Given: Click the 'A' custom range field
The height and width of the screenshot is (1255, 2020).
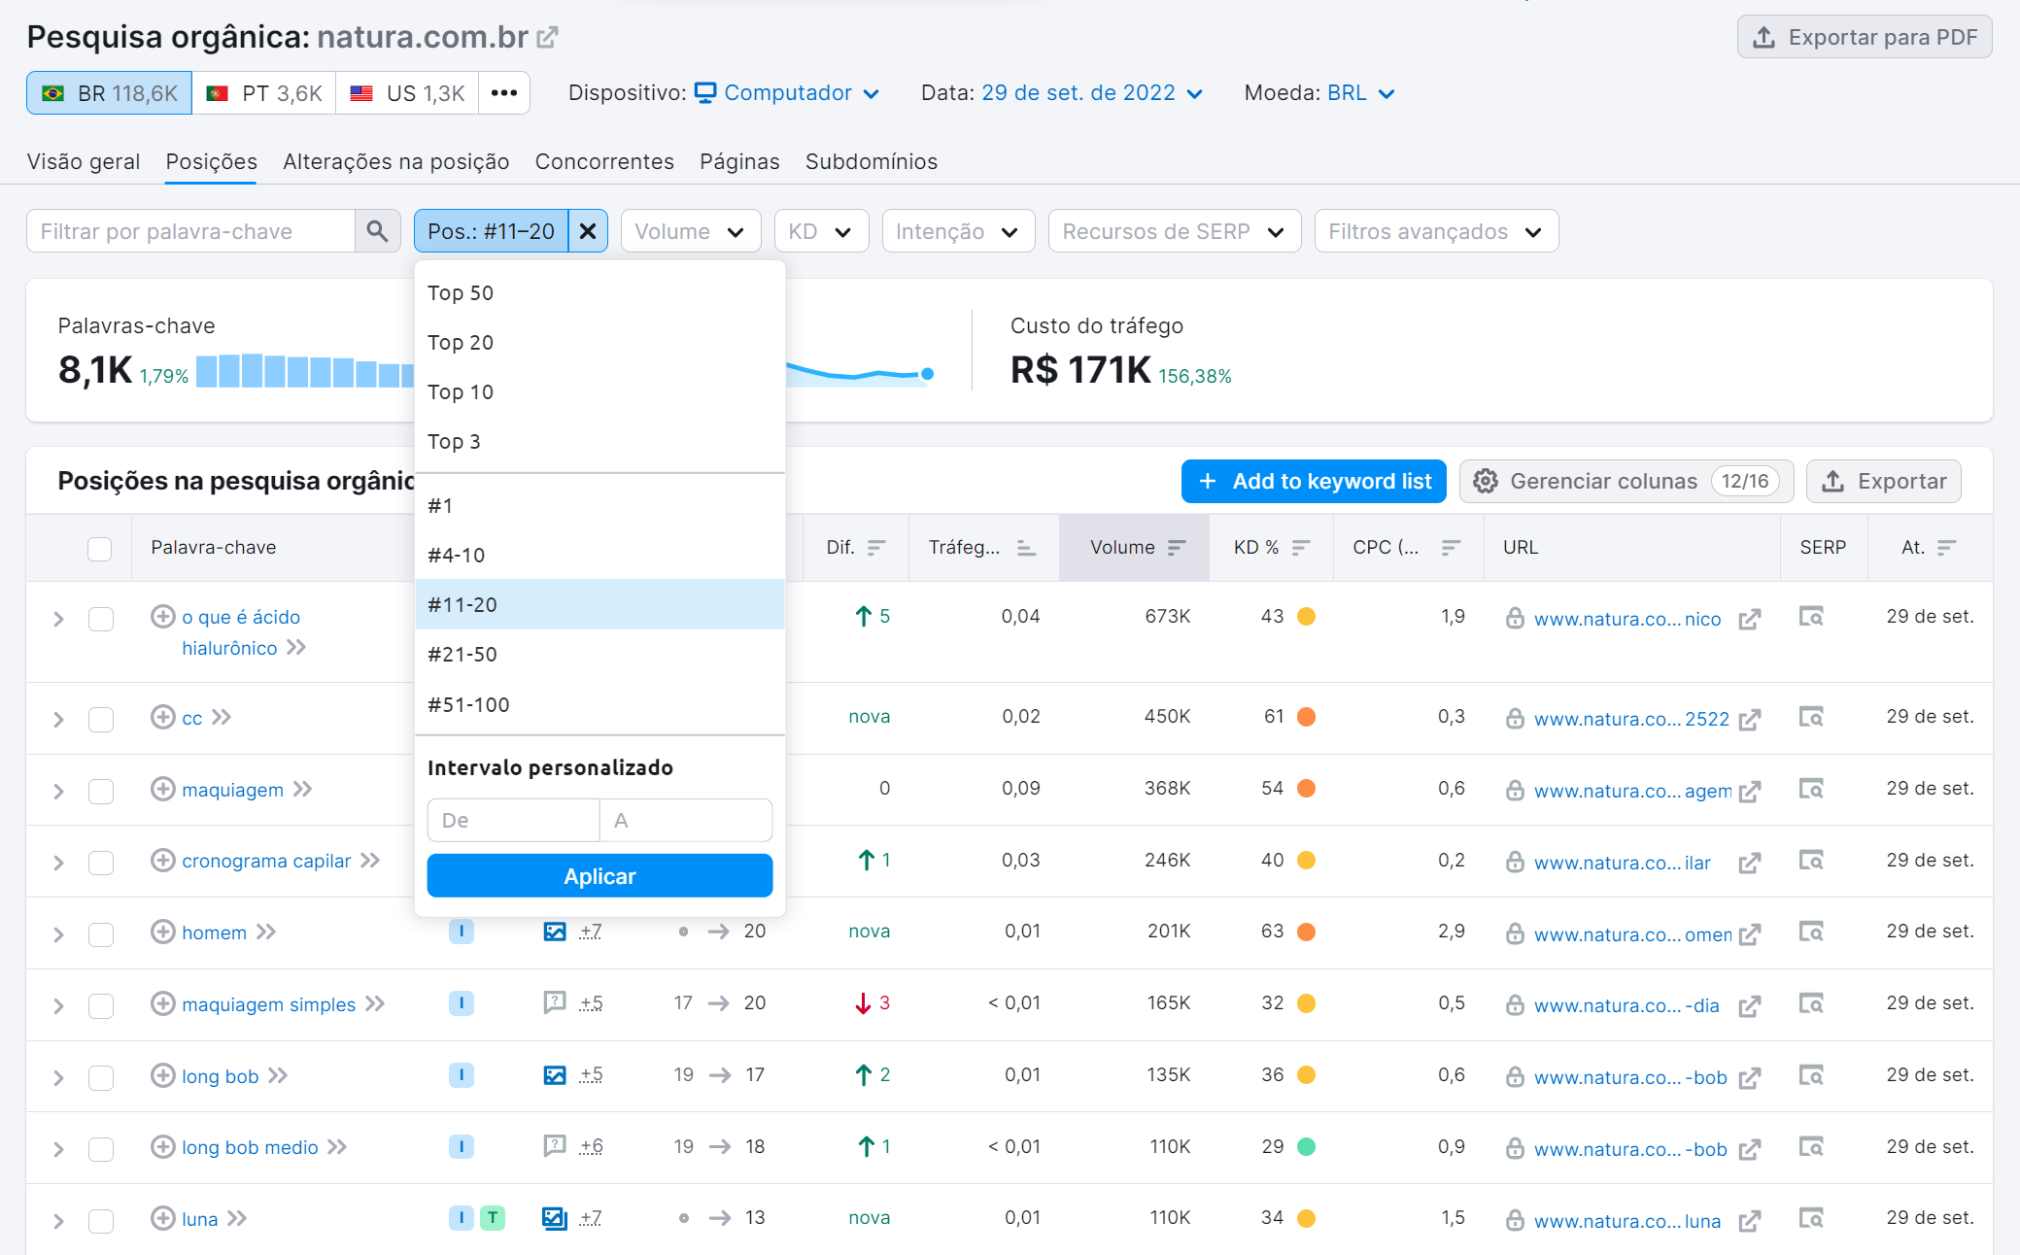Looking at the screenshot, I should pyautogui.click(x=686, y=820).
